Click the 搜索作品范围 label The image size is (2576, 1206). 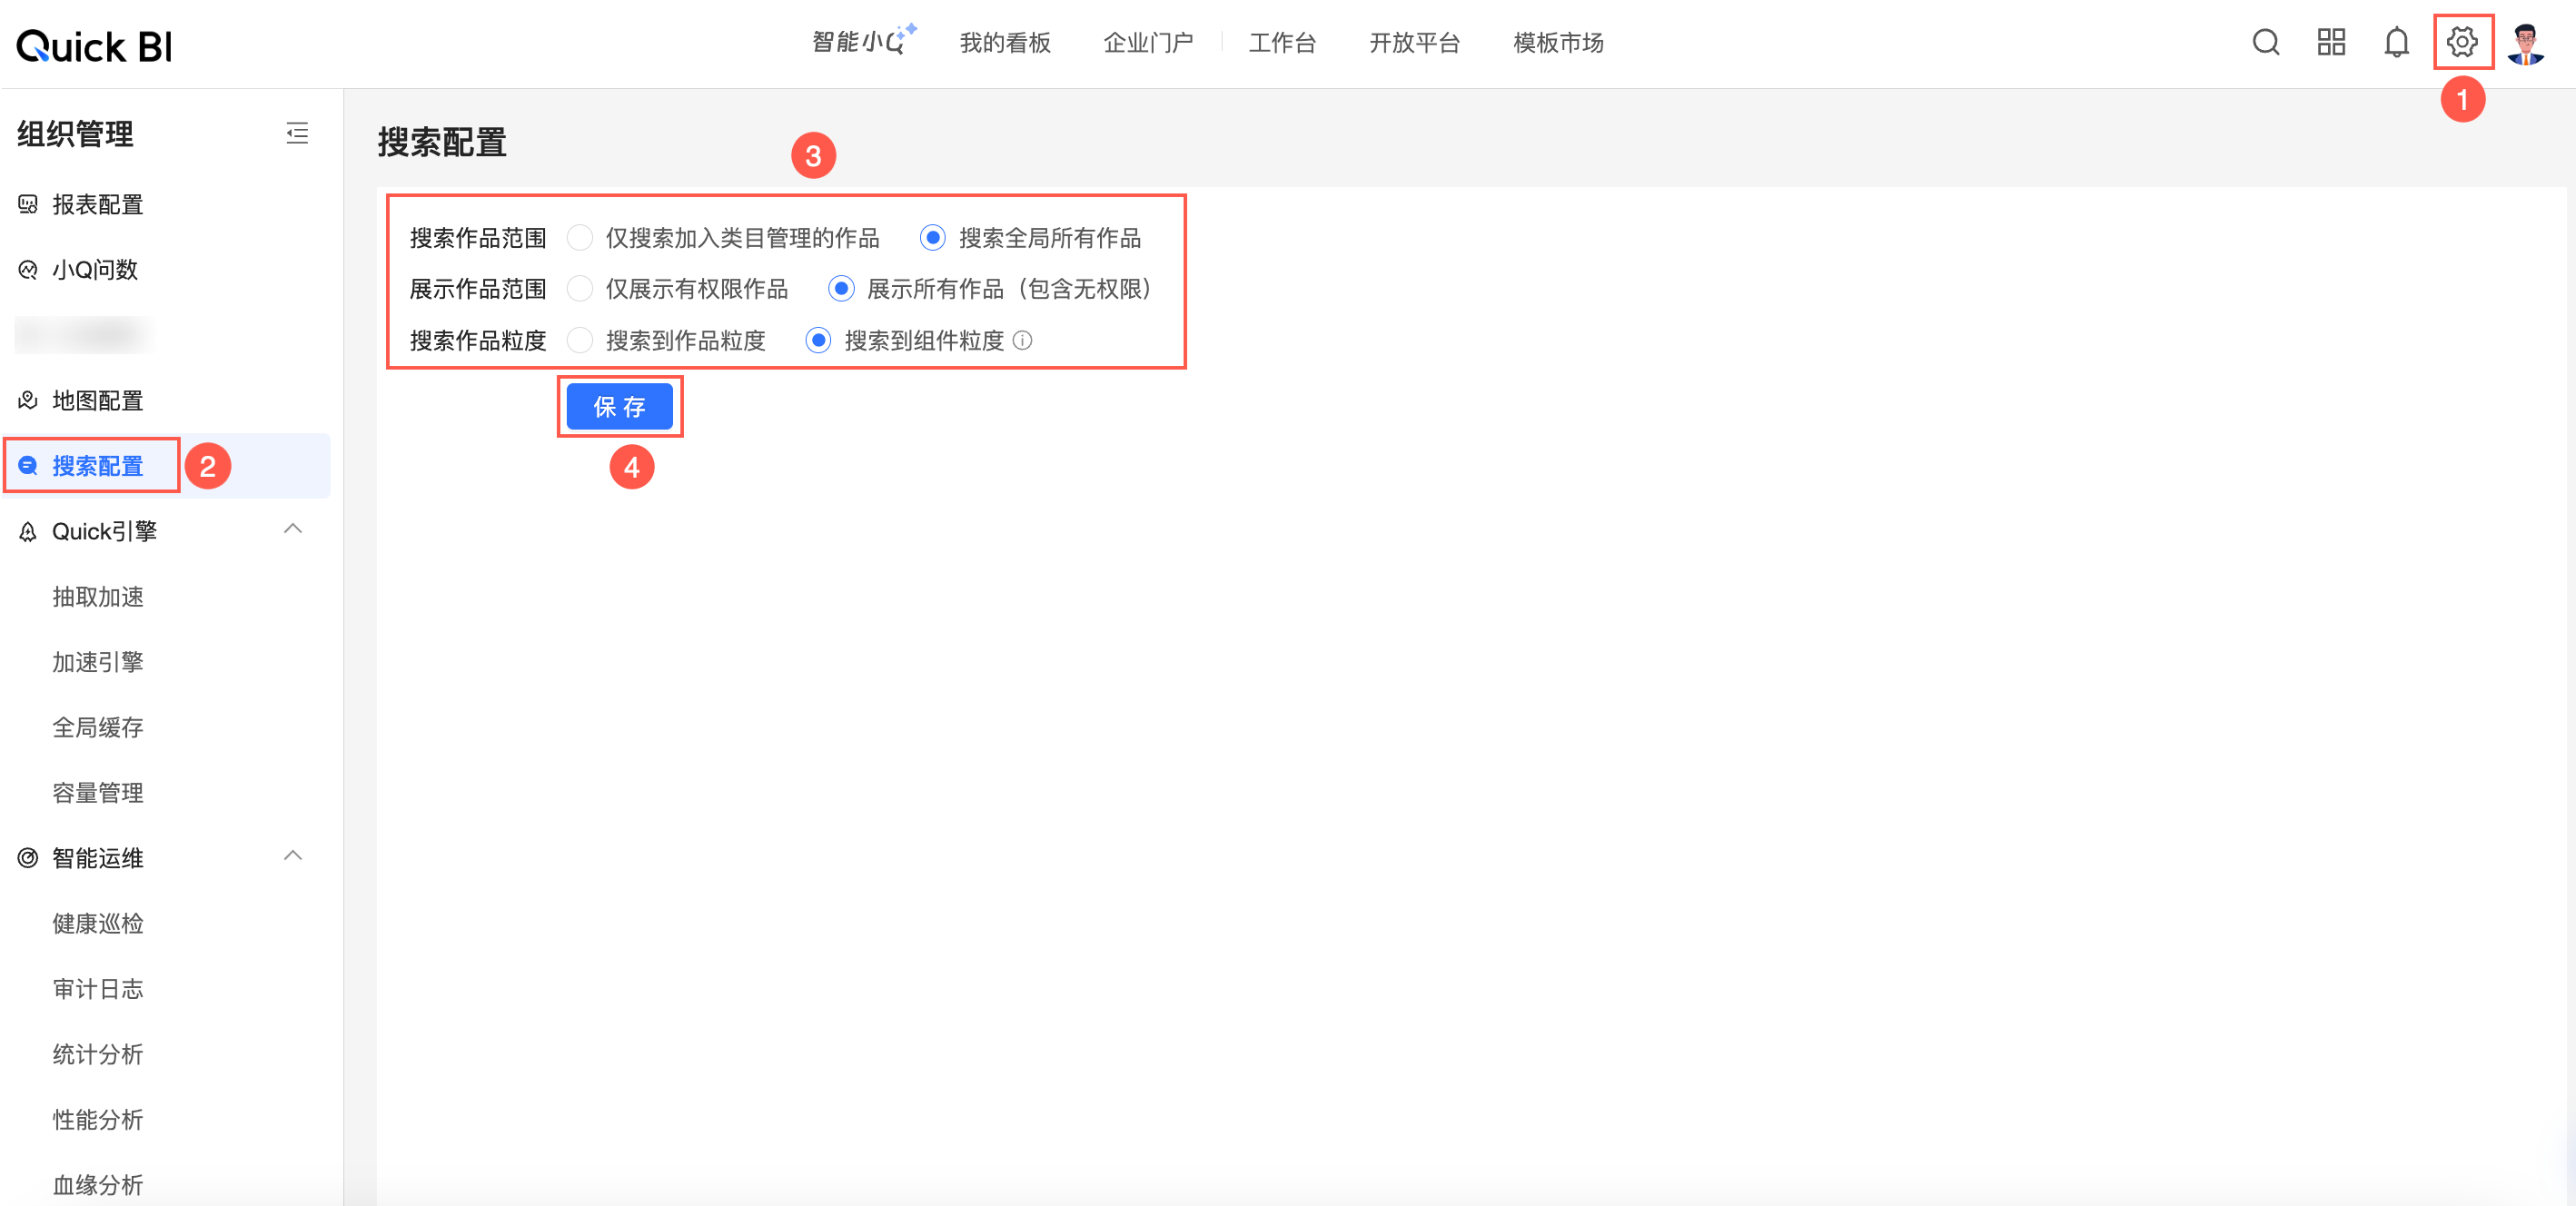click(478, 238)
